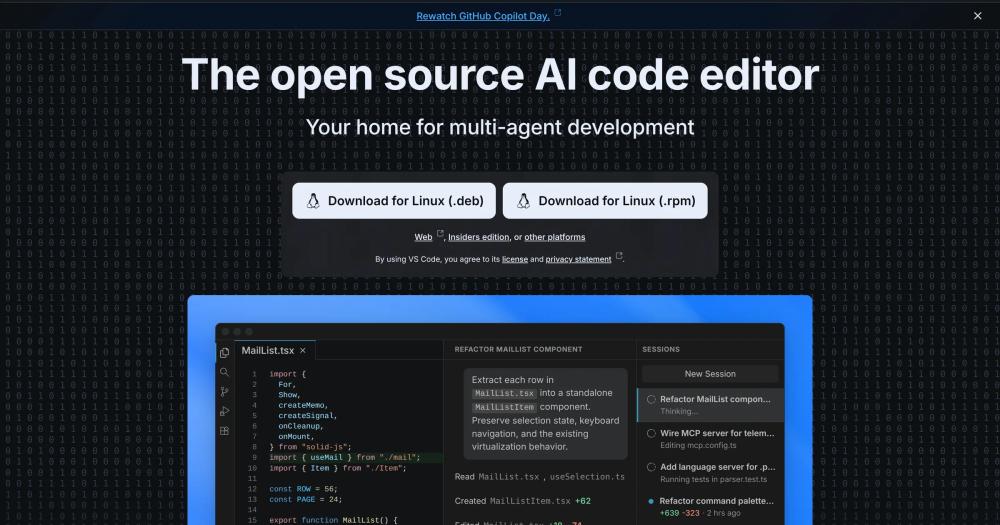1000x525 pixels.
Task: Select the Refactor MailList compon... session
Action: coord(710,404)
